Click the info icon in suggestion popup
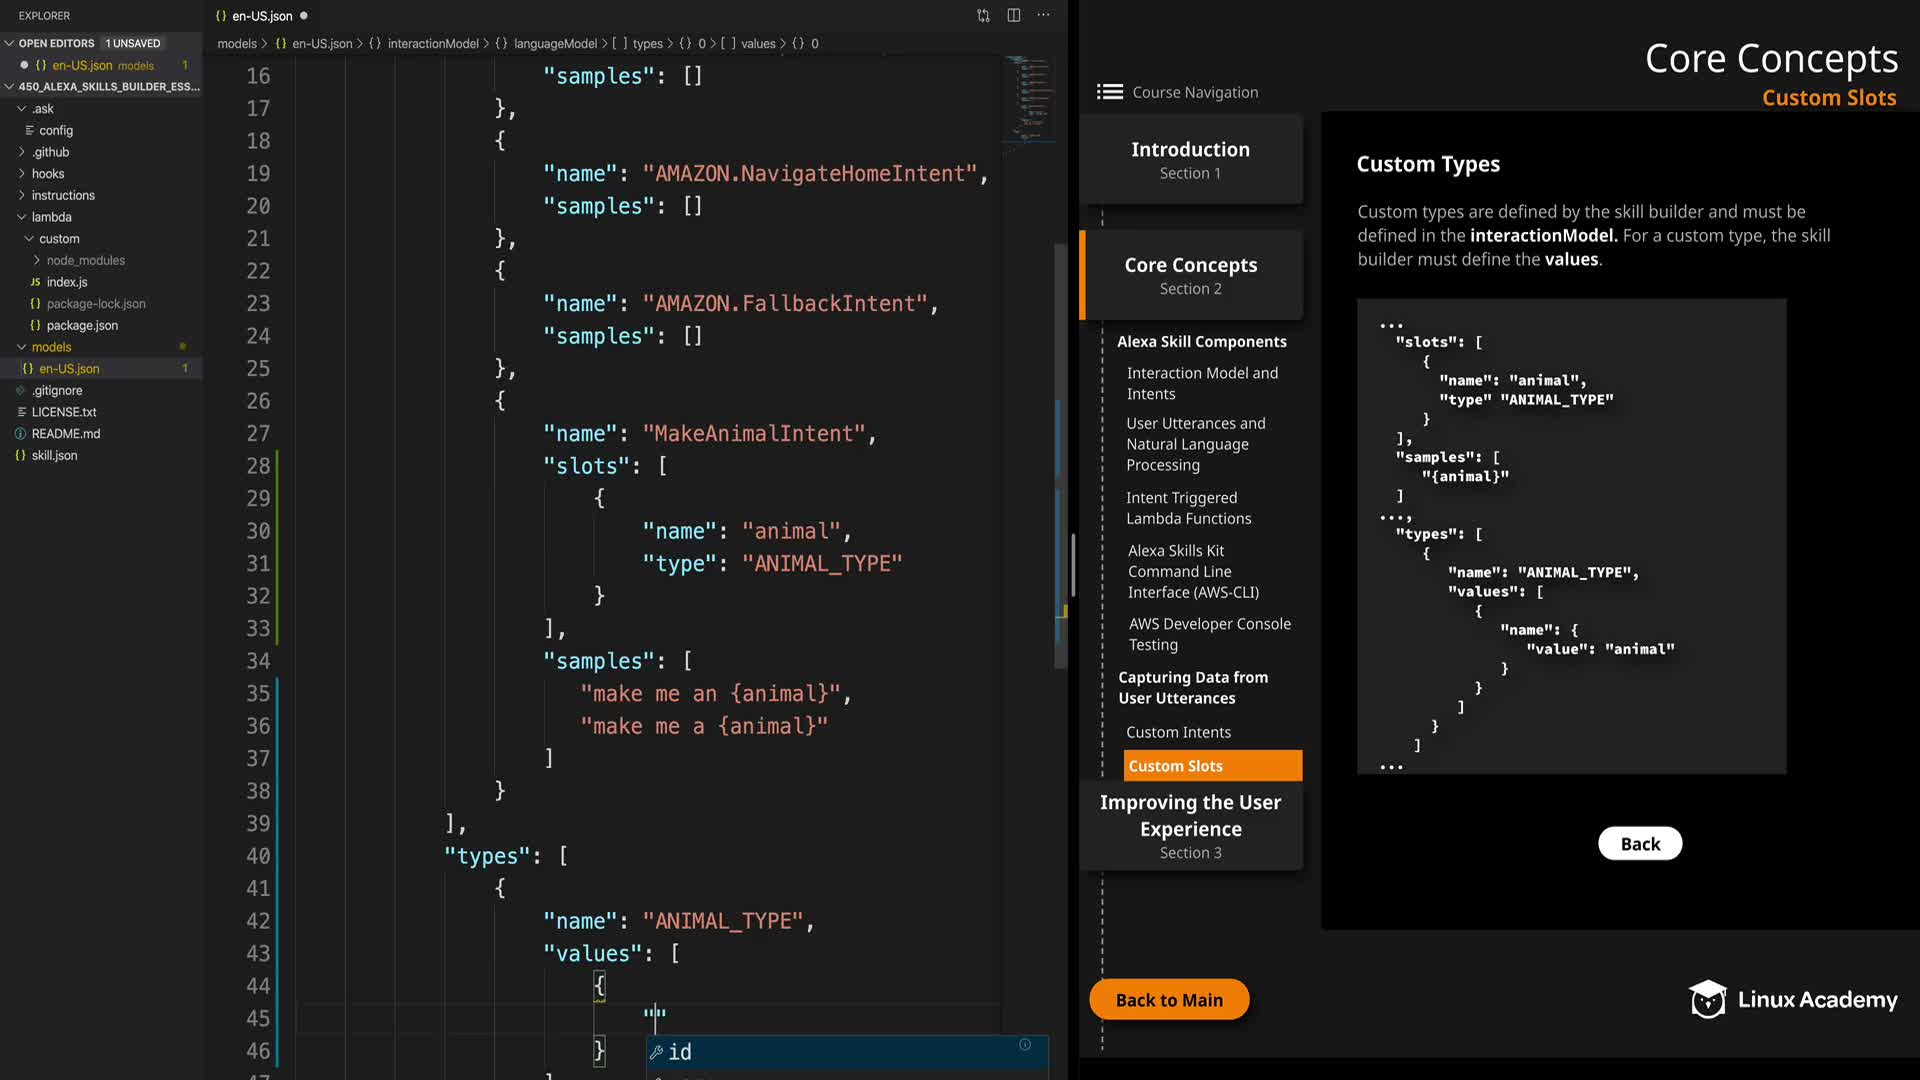This screenshot has height=1080, width=1920. click(1025, 1044)
